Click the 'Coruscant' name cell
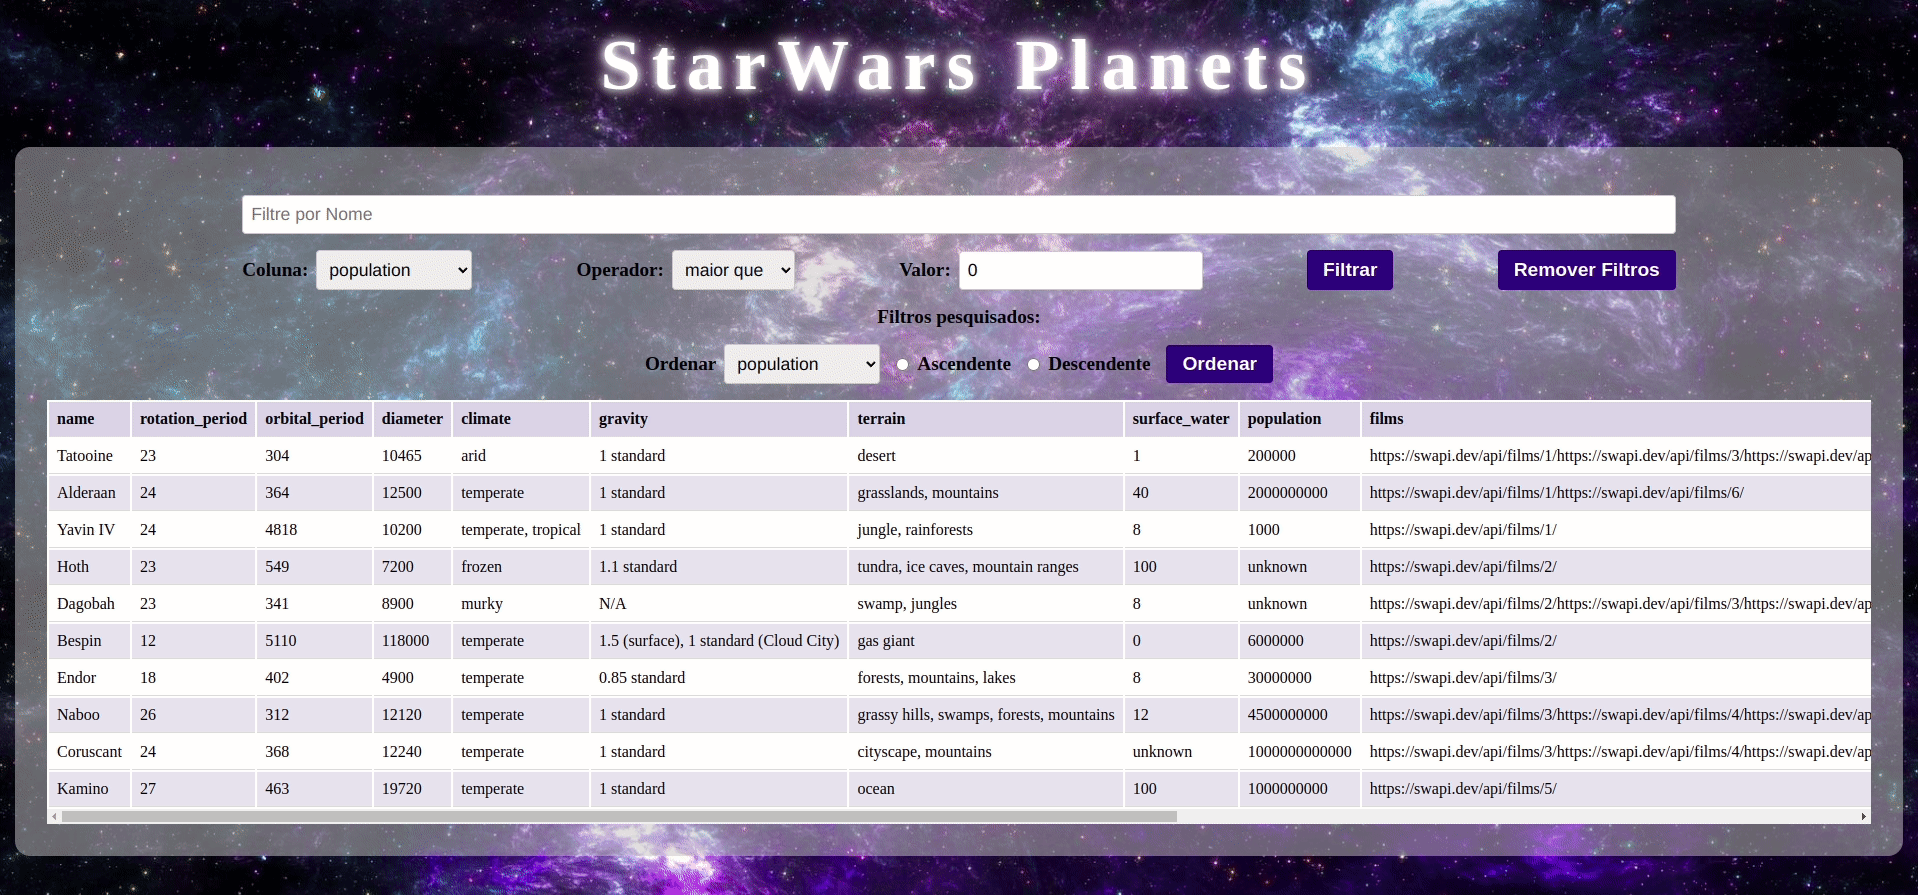This screenshot has height=895, width=1918. point(89,752)
